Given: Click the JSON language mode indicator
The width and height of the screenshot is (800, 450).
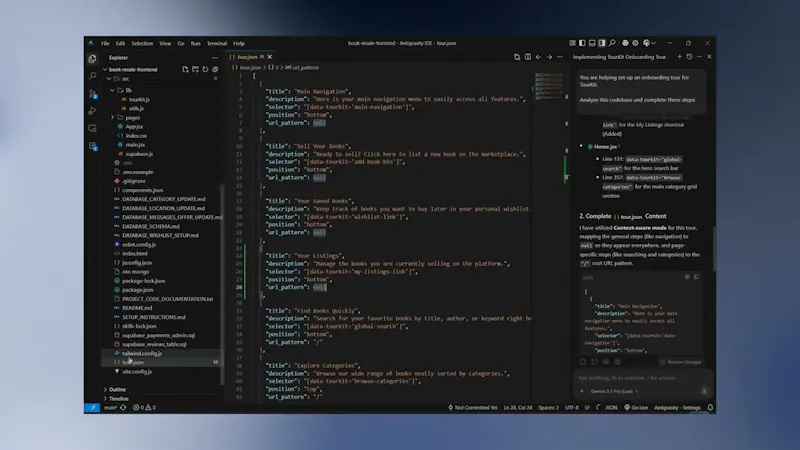Looking at the screenshot, I should (611, 408).
